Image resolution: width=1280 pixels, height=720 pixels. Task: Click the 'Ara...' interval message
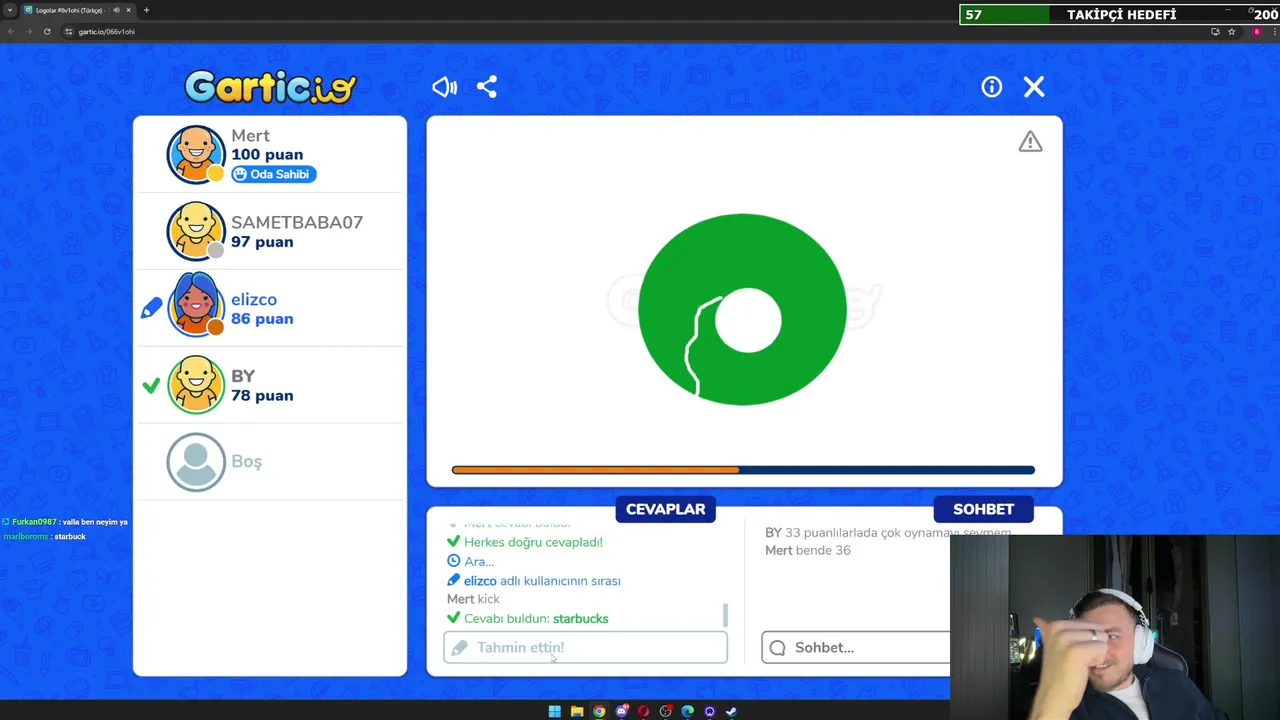point(479,561)
